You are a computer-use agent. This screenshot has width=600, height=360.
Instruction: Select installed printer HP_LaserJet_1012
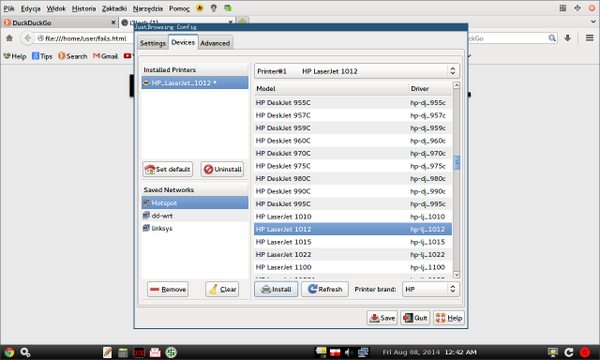(x=195, y=83)
